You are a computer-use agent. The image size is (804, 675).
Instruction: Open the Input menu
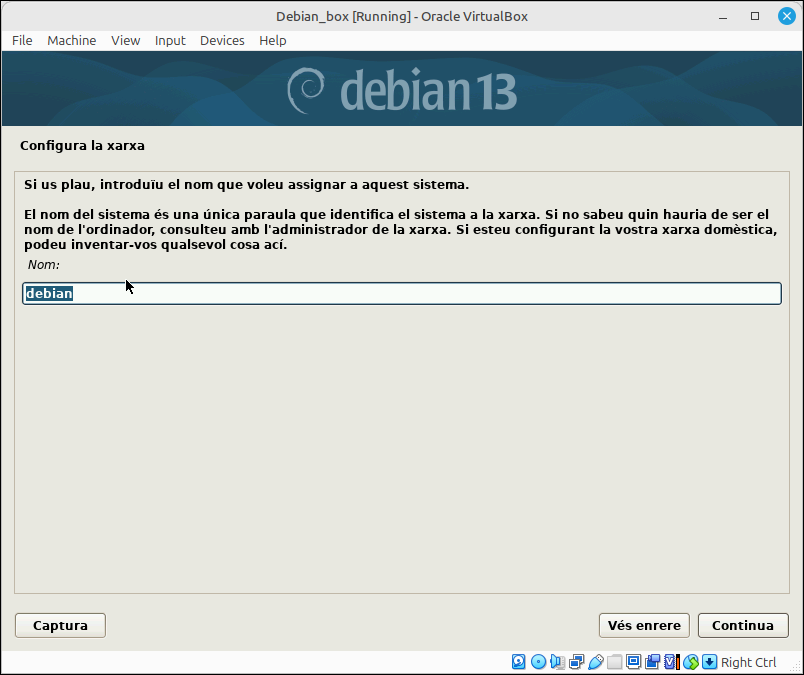(170, 41)
